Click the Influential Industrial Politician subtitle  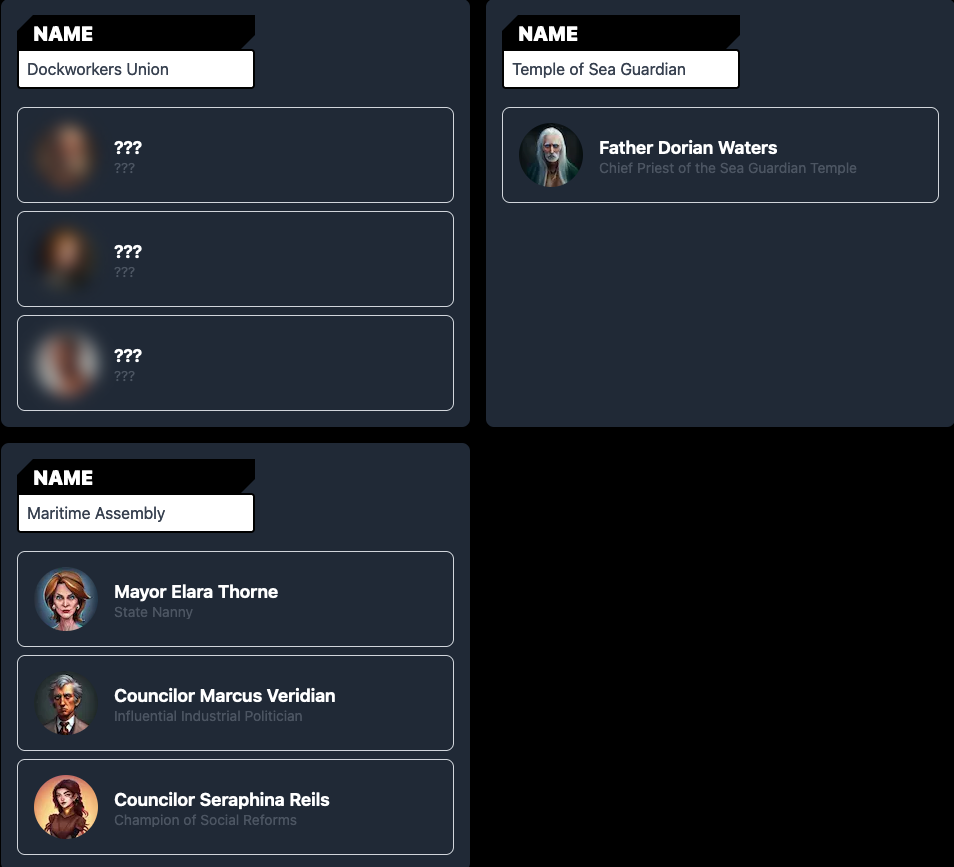(208, 717)
